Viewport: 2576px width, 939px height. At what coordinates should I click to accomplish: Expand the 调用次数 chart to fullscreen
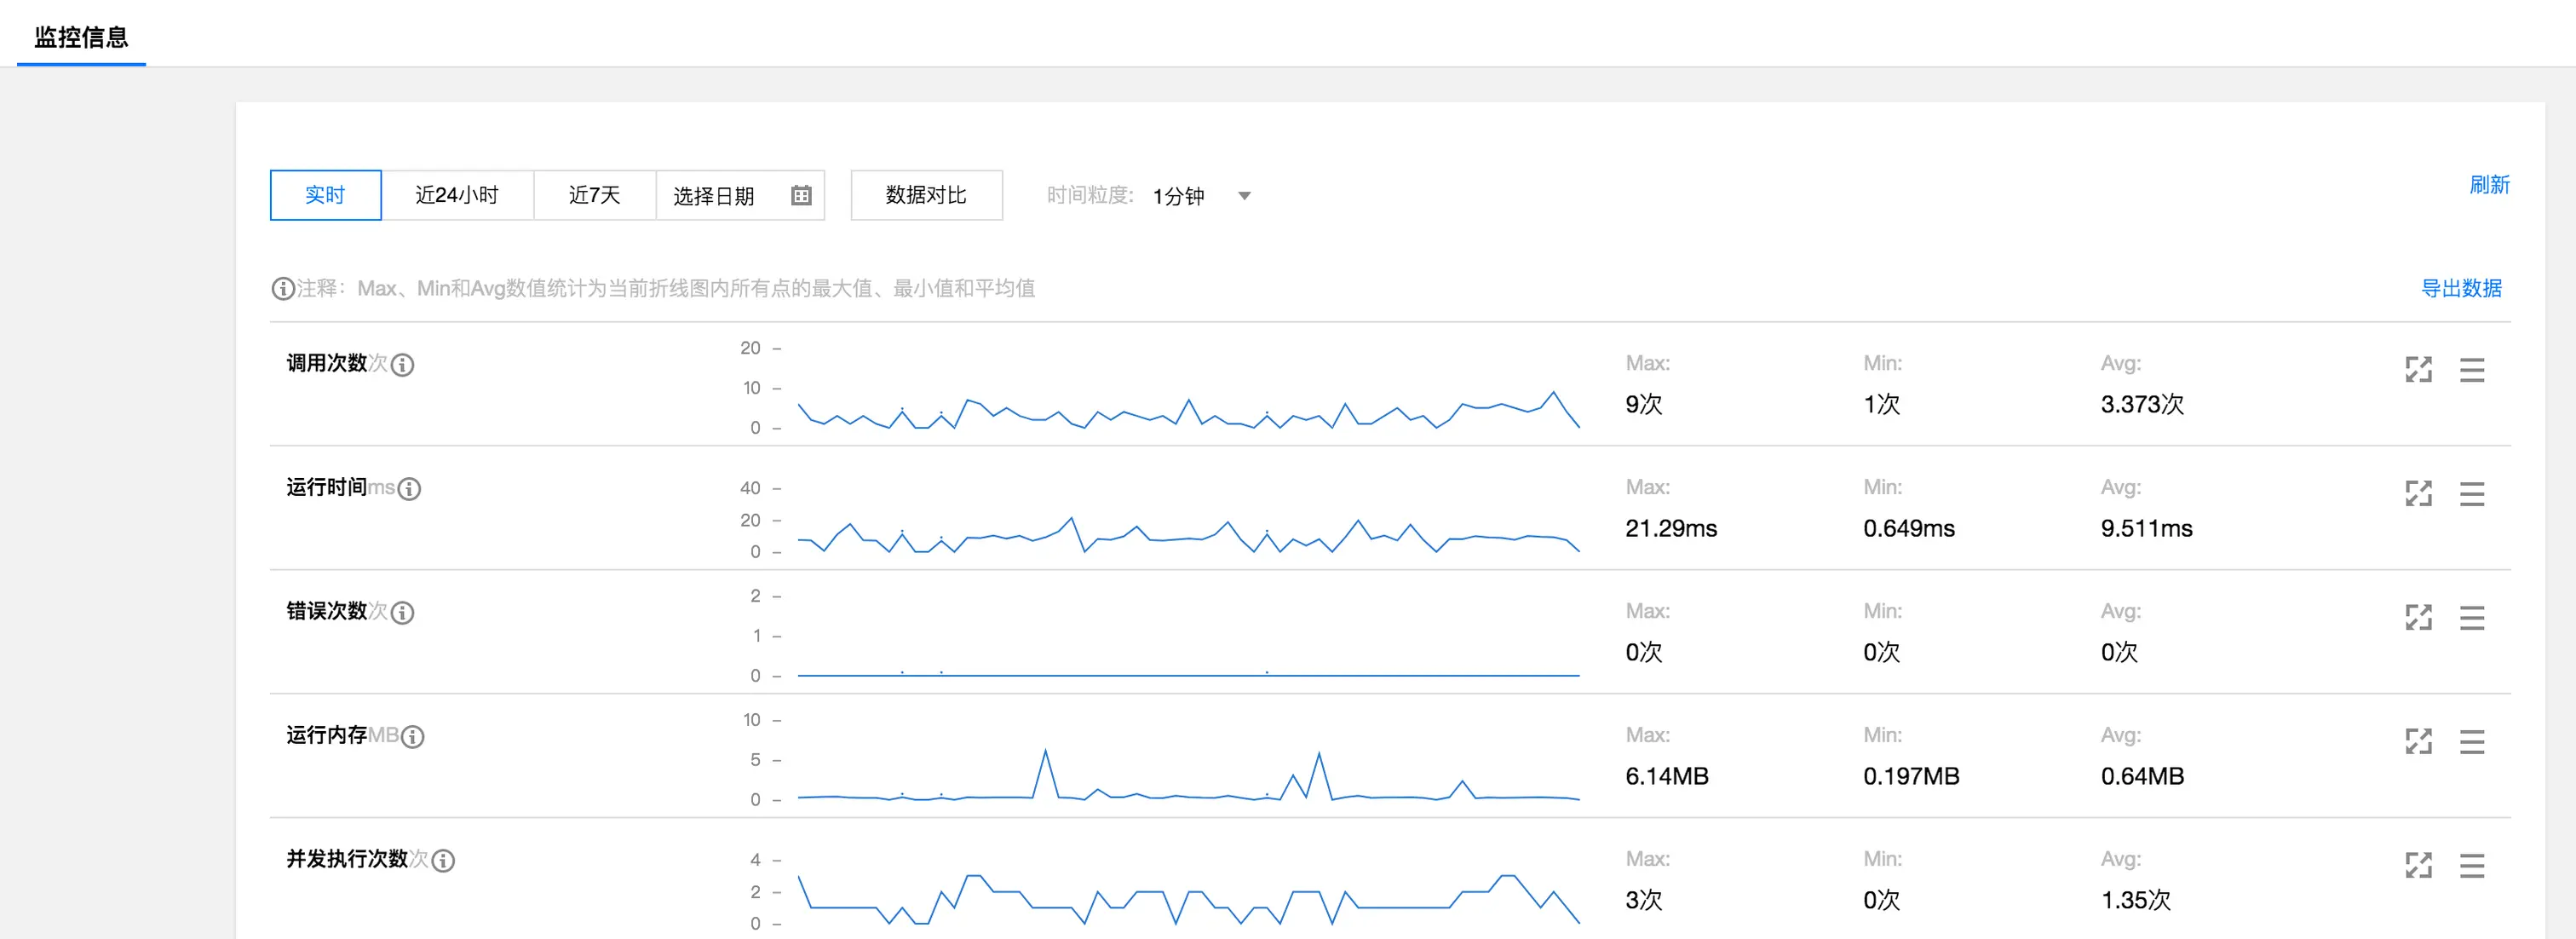pyautogui.click(x=2418, y=369)
